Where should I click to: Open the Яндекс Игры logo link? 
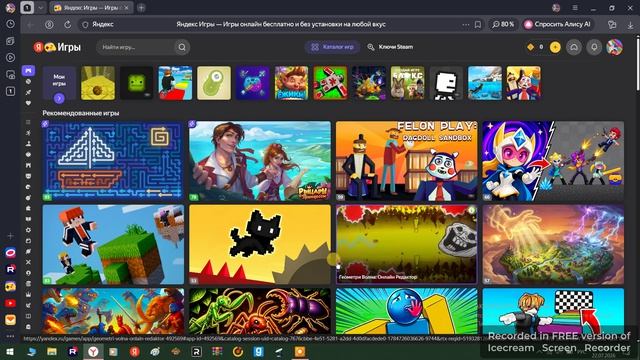point(57,47)
